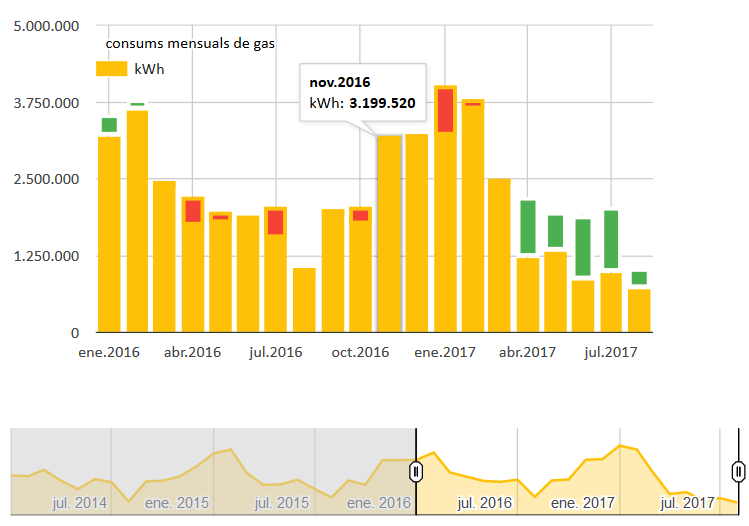Click the kWh legend label
The height and width of the screenshot is (526, 749).
coord(149,69)
